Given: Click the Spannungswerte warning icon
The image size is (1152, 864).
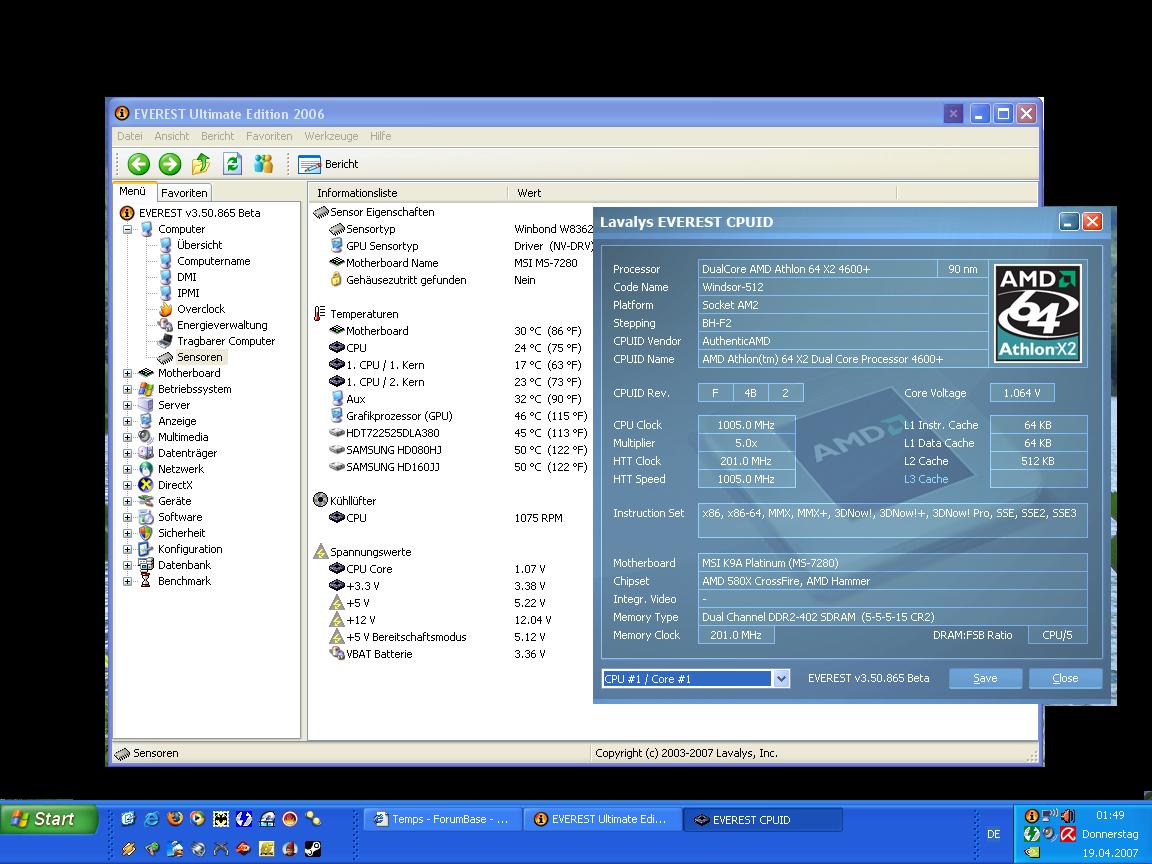Looking at the screenshot, I should (320, 552).
